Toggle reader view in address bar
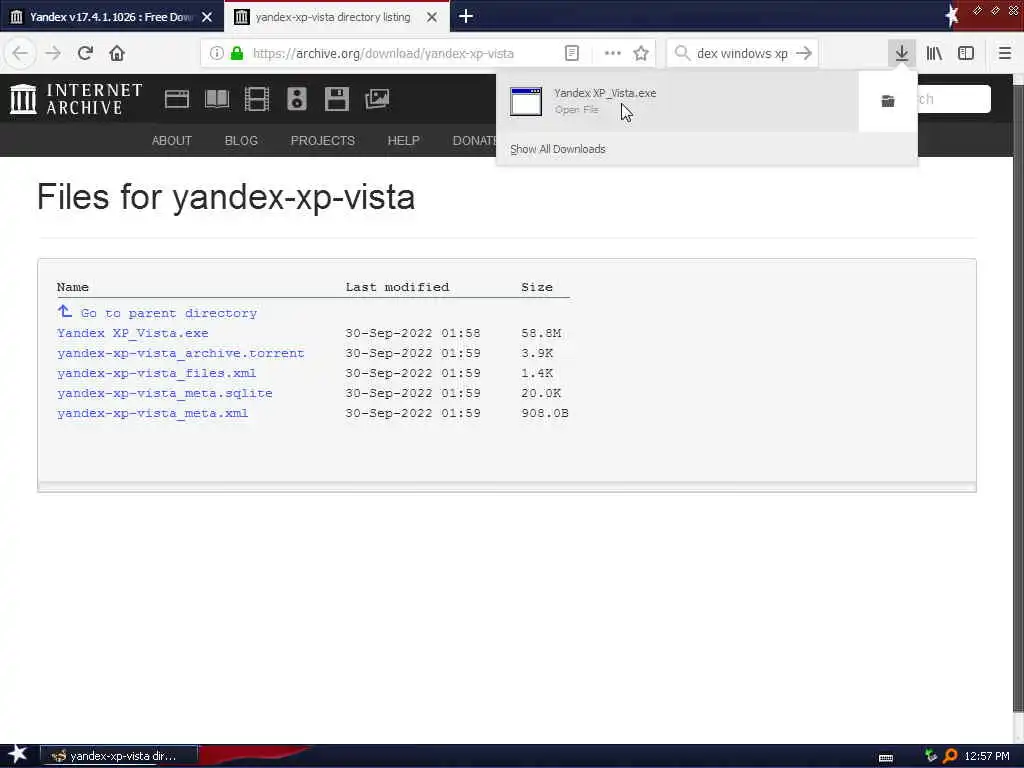 coord(571,54)
